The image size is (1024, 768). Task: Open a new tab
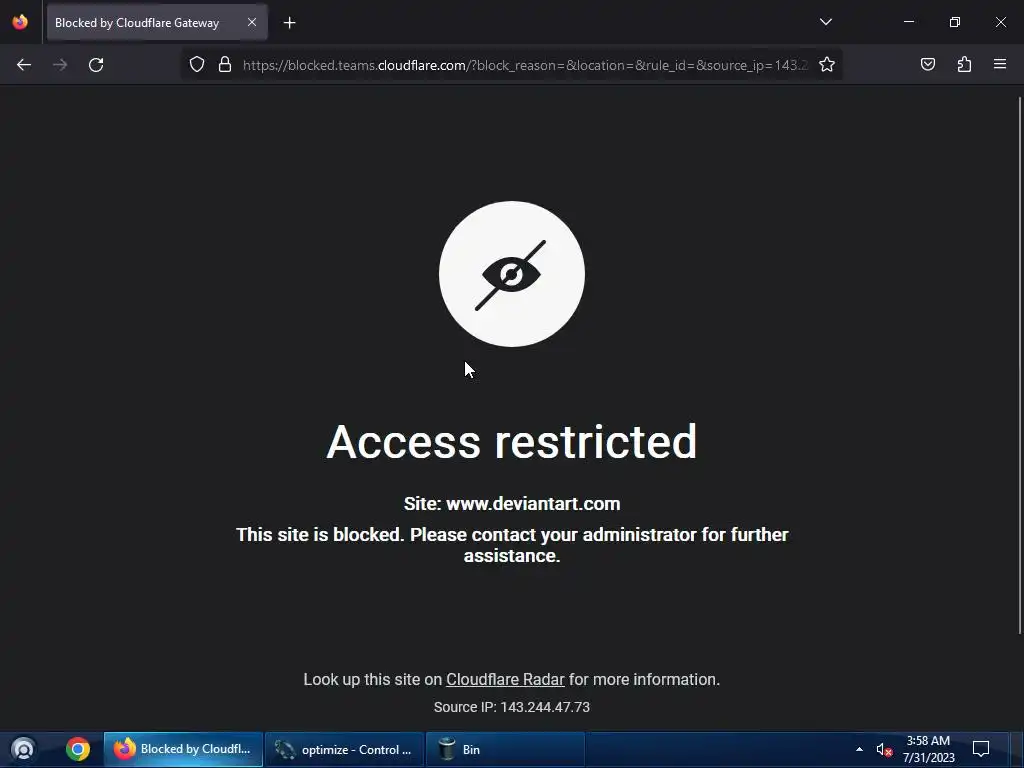coord(289,23)
